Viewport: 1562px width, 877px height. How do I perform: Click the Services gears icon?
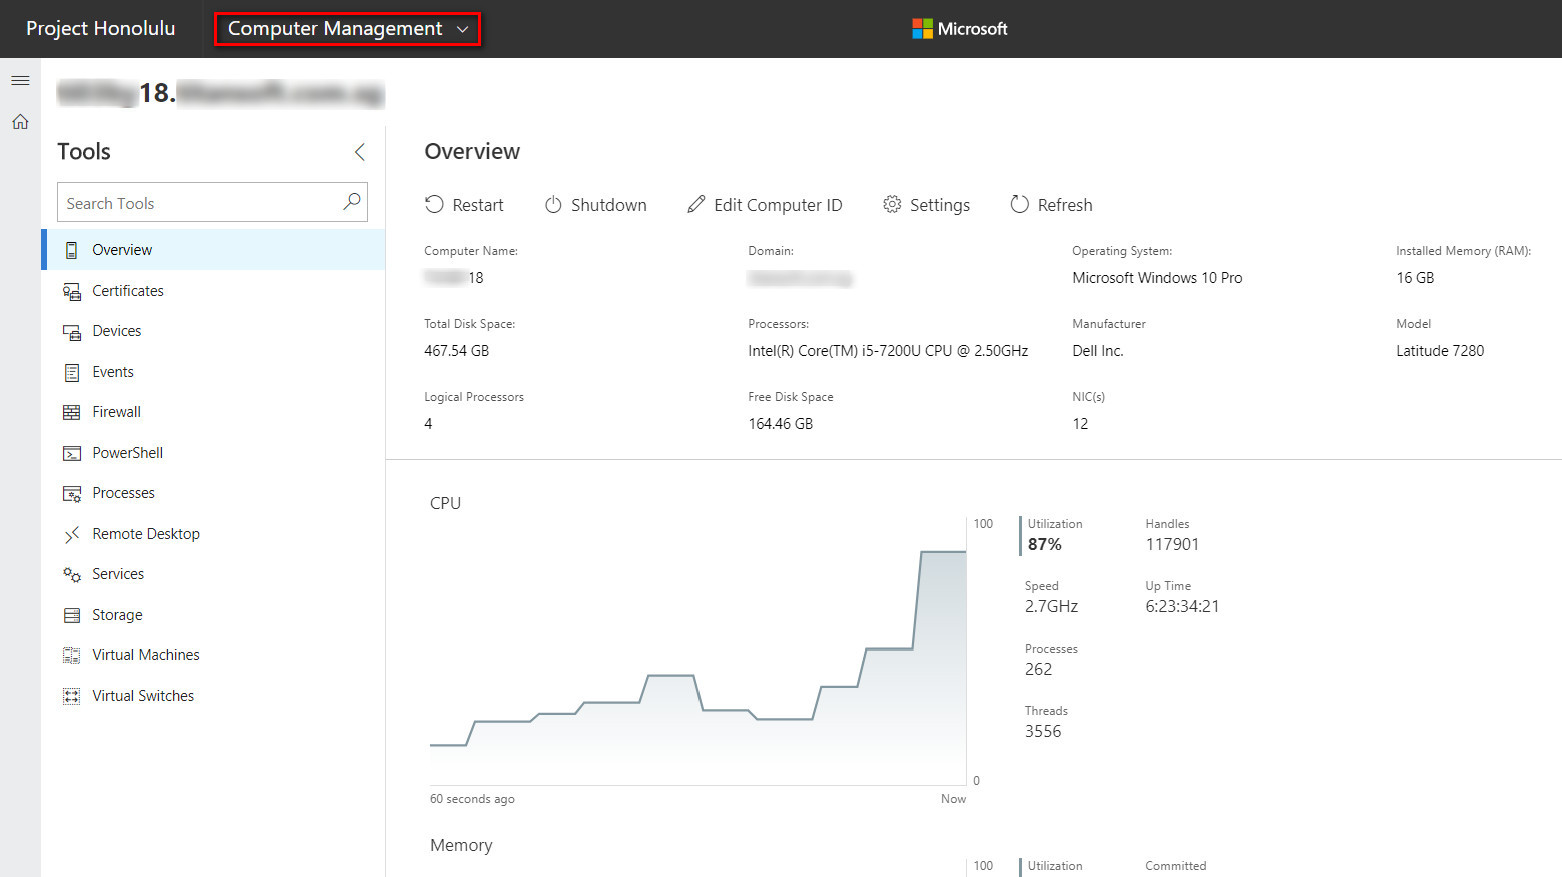pyautogui.click(x=72, y=574)
